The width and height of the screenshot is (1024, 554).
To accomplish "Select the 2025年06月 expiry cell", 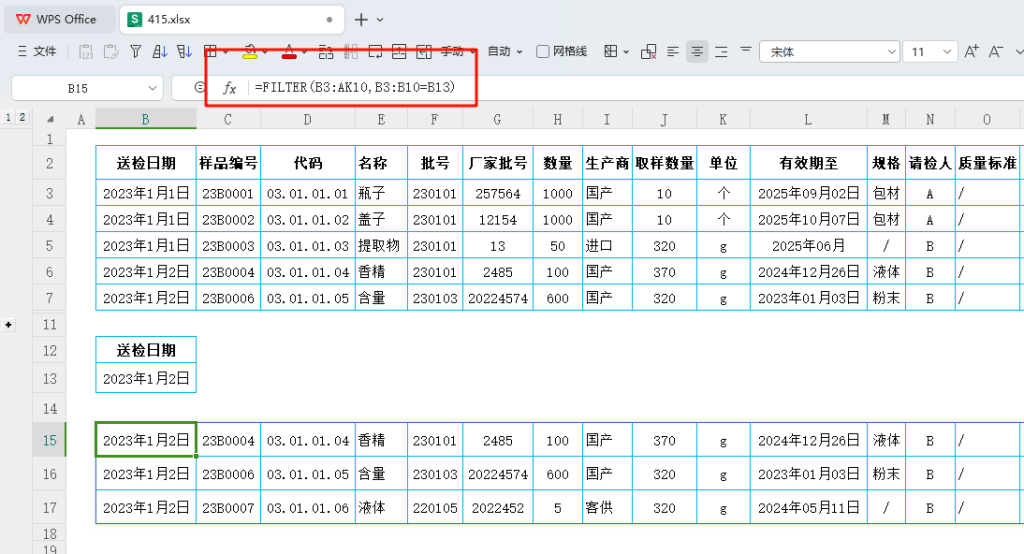I will tap(809, 246).
